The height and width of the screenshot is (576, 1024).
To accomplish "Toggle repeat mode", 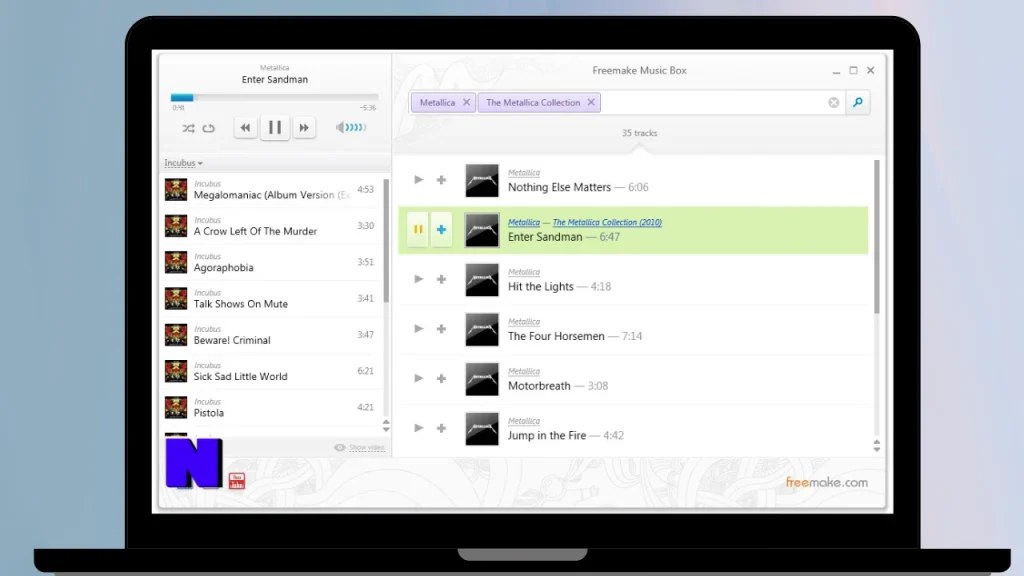I will [208, 128].
